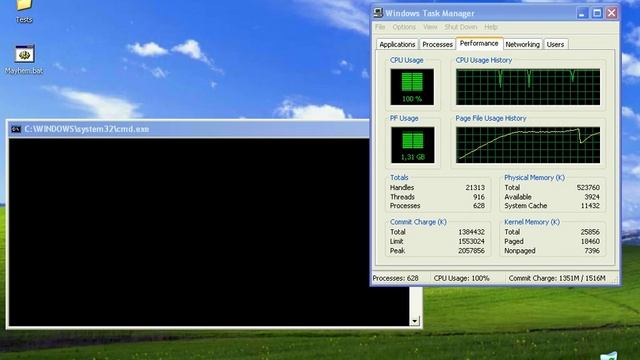Click the Kernel Memory (K) group label
The image size is (640, 360).
pos(532,222)
